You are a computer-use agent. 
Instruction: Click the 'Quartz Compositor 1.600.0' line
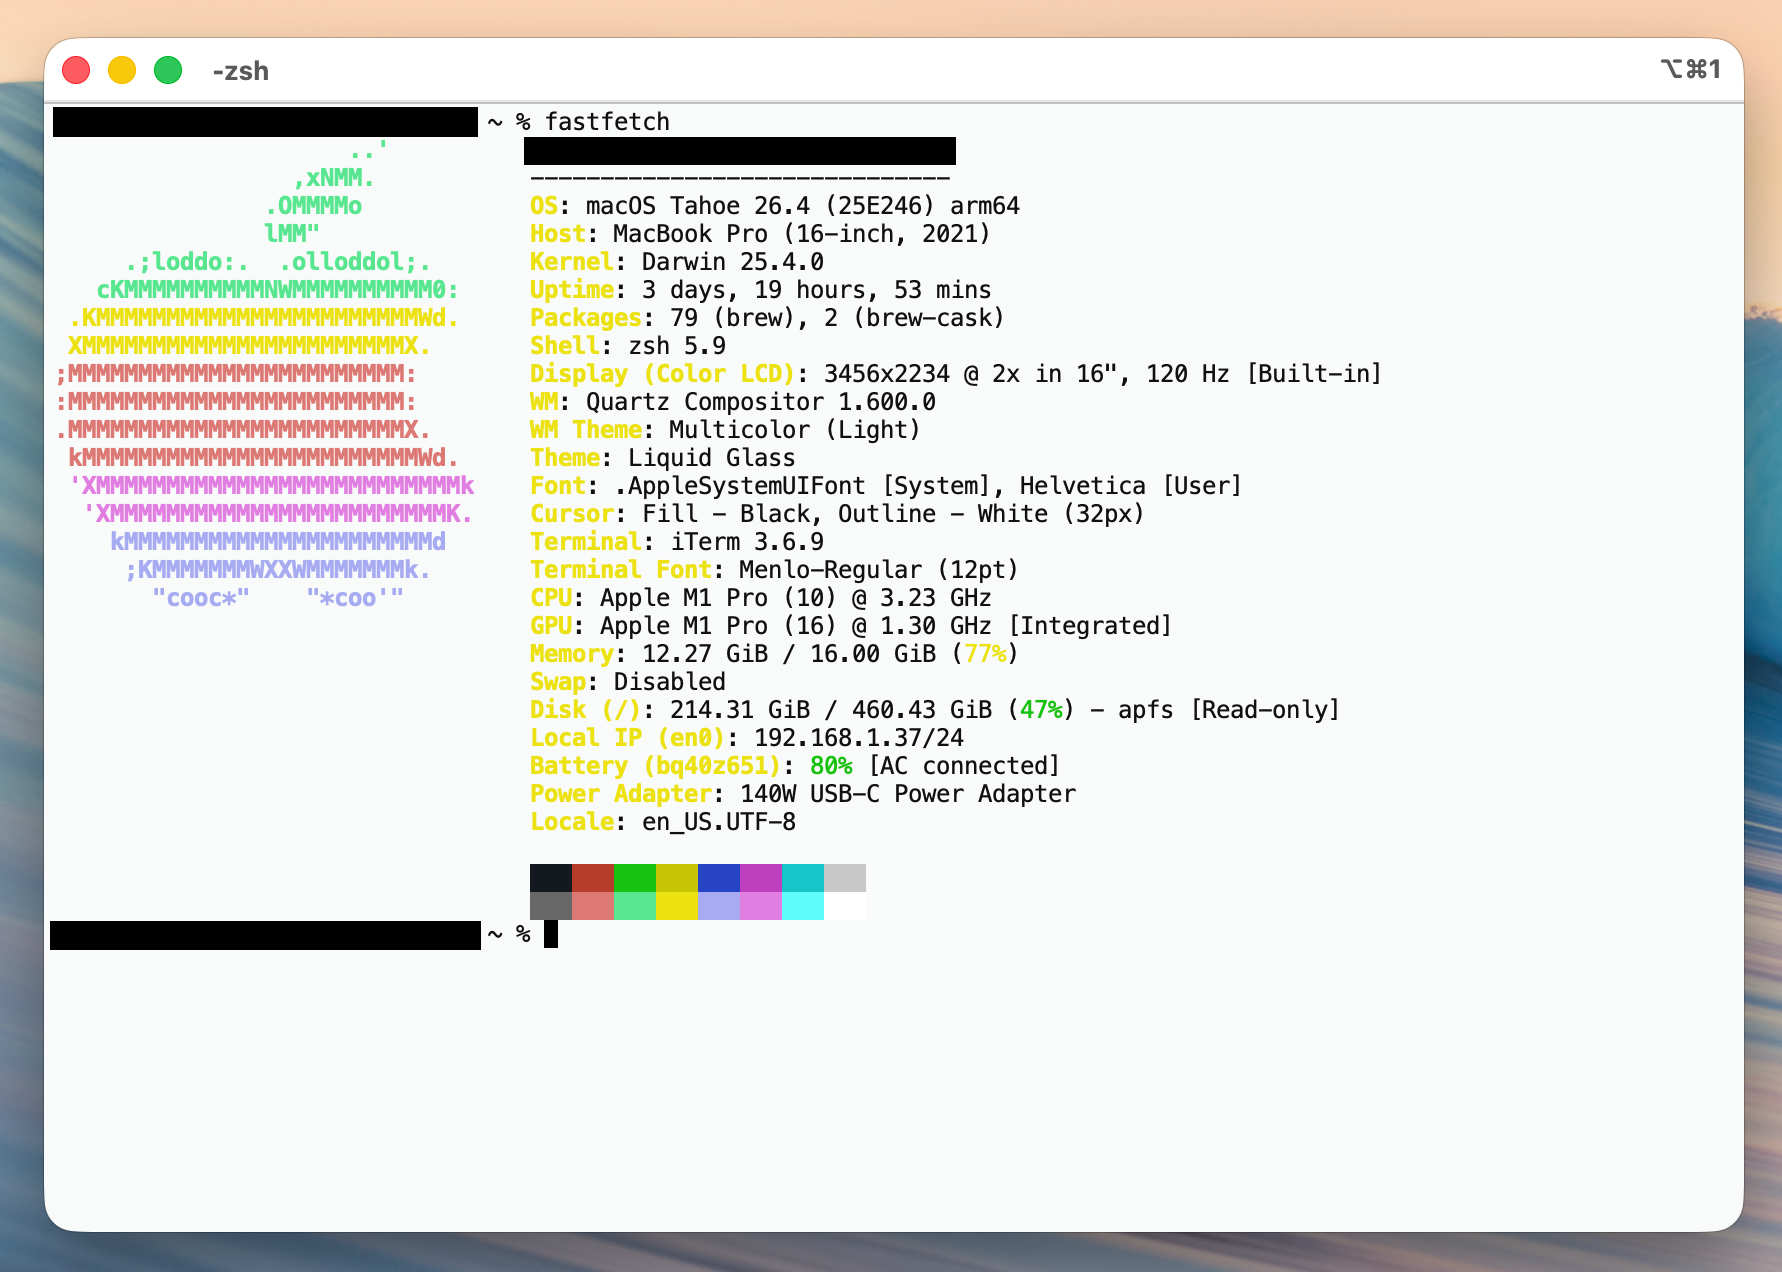(x=733, y=402)
